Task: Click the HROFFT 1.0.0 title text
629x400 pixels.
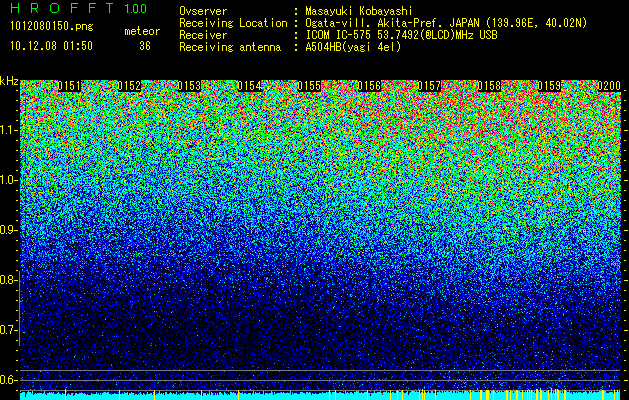Action: click(x=79, y=8)
